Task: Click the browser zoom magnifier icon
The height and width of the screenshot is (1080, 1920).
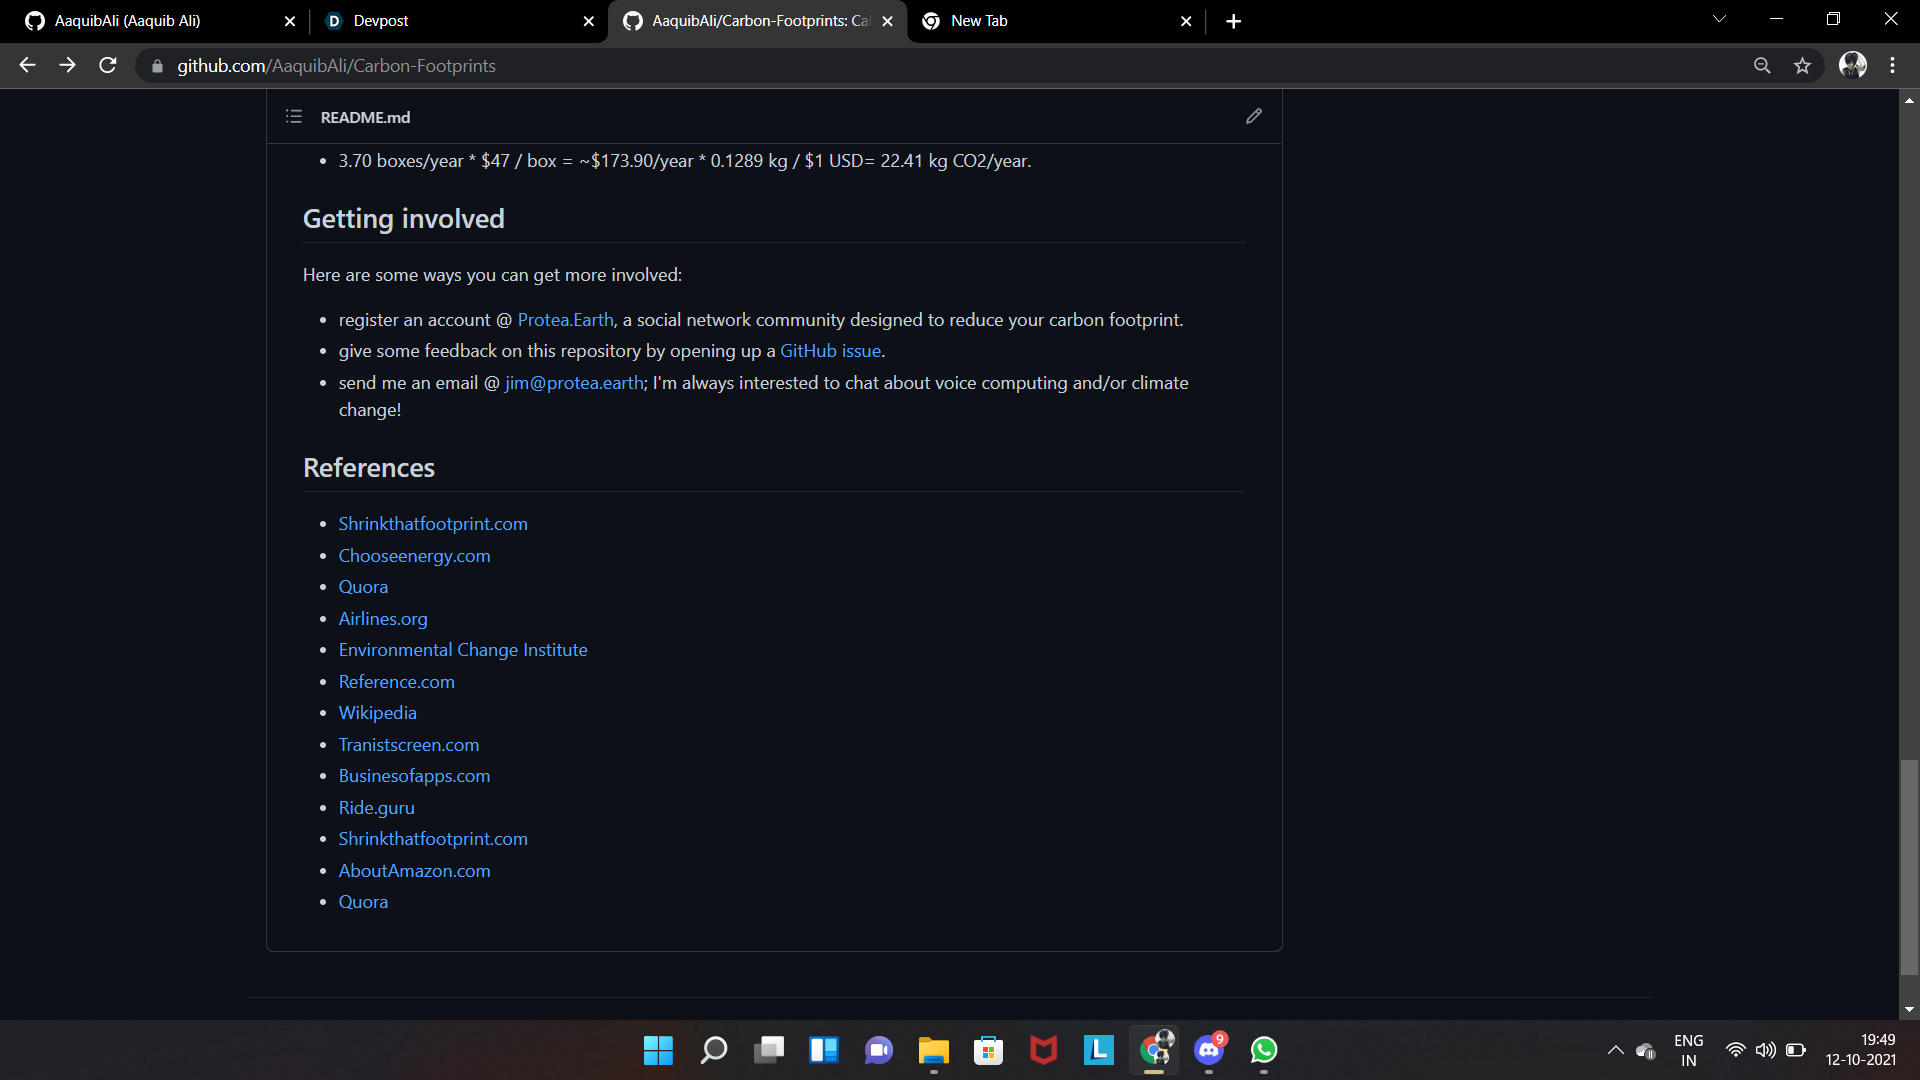Action: pyautogui.click(x=1762, y=66)
